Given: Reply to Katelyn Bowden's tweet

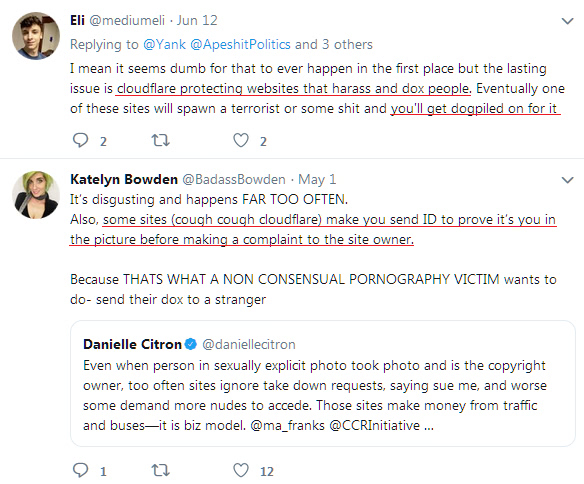Looking at the screenshot, I should pos(80,470).
